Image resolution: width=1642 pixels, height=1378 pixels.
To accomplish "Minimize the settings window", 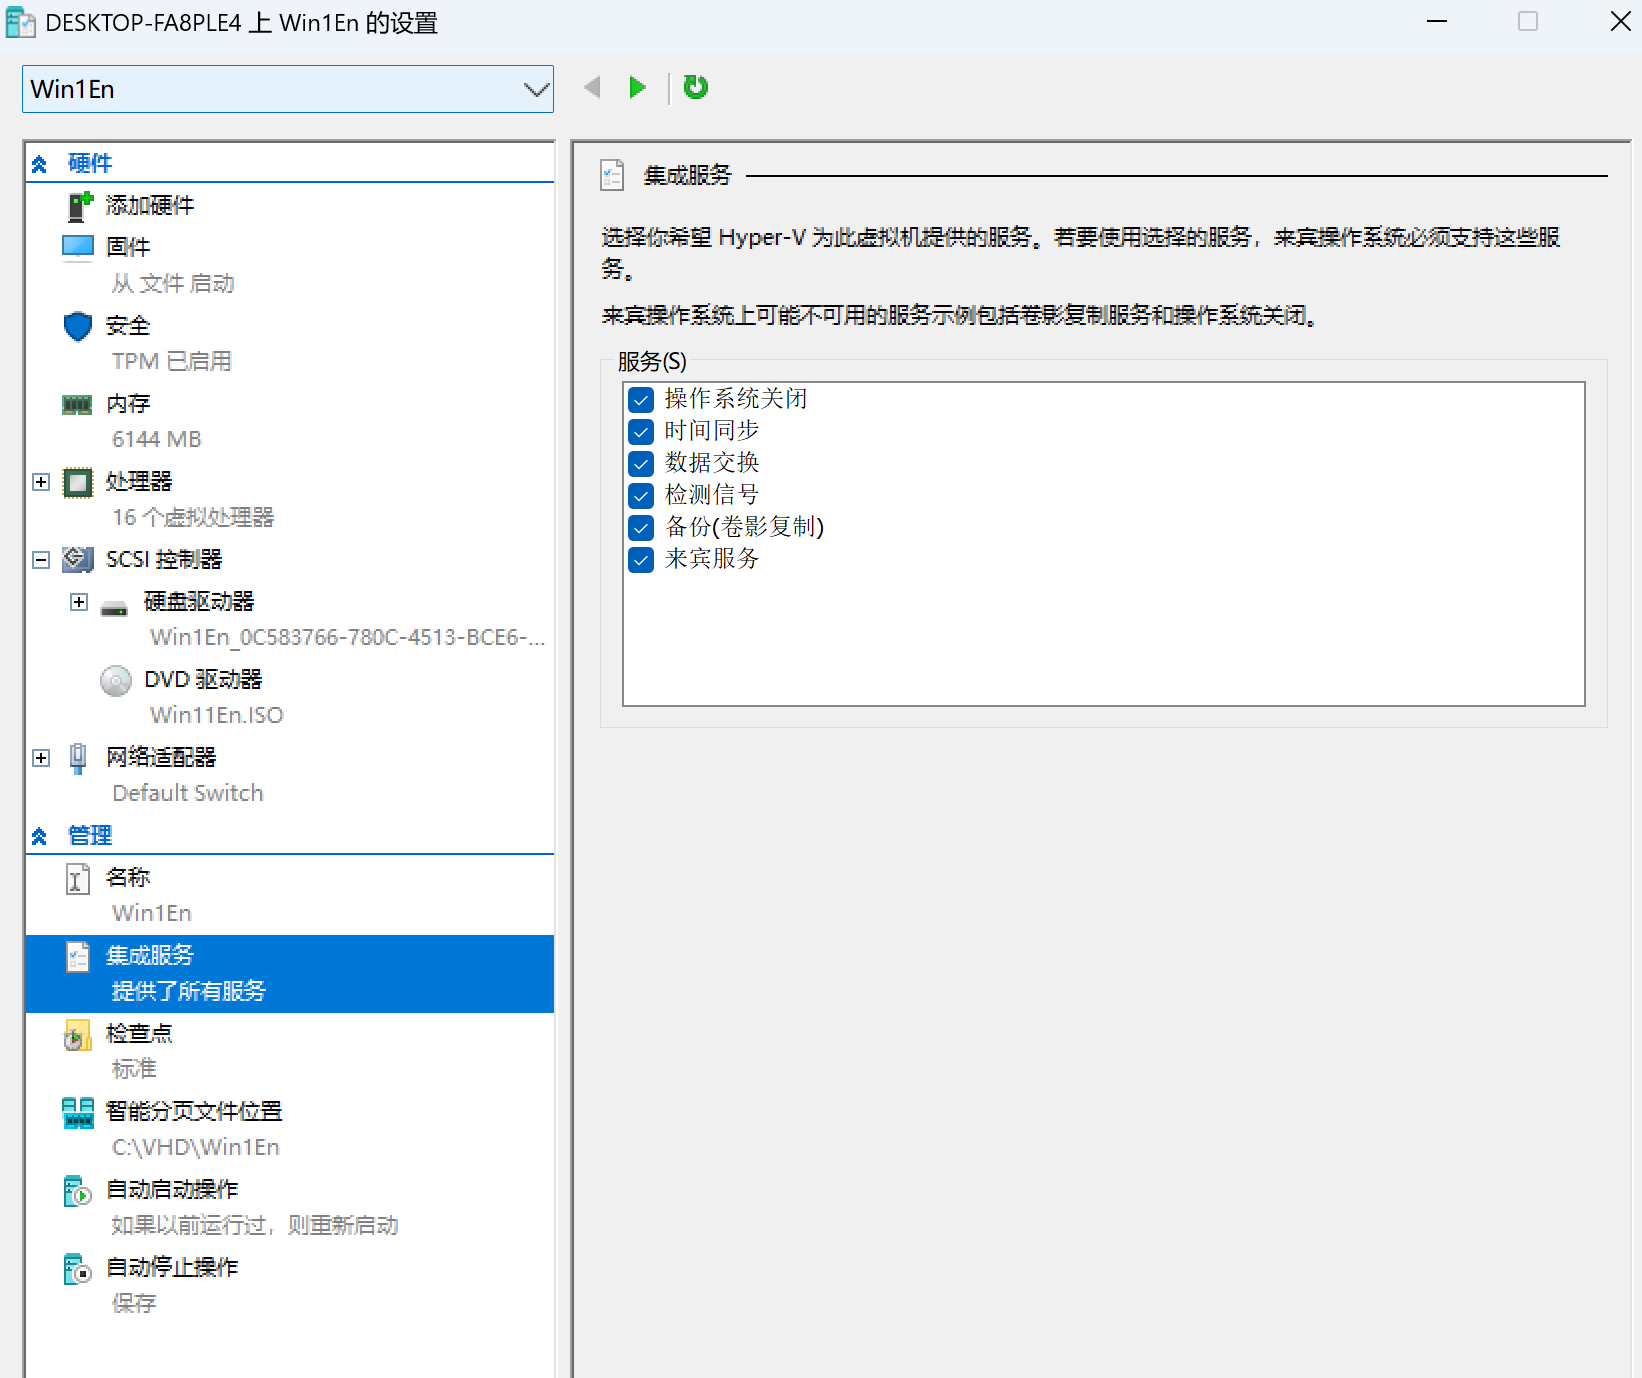I will (x=1437, y=21).
